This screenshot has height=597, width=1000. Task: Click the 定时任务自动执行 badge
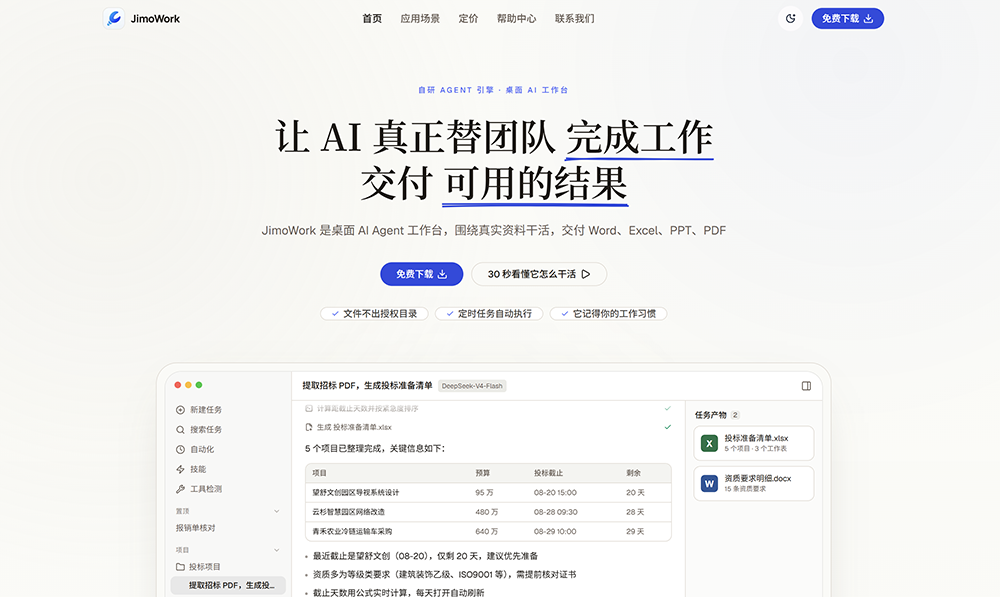(489, 313)
